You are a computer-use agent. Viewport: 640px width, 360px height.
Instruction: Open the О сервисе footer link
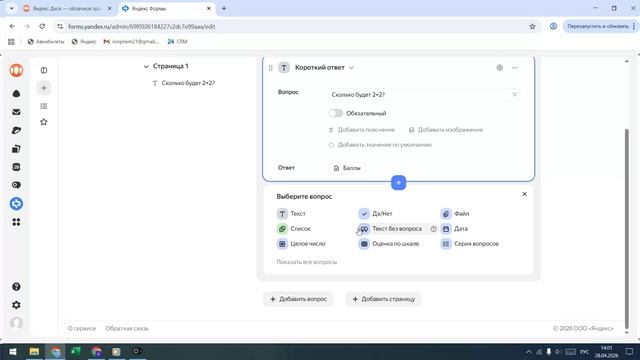click(x=82, y=328)
